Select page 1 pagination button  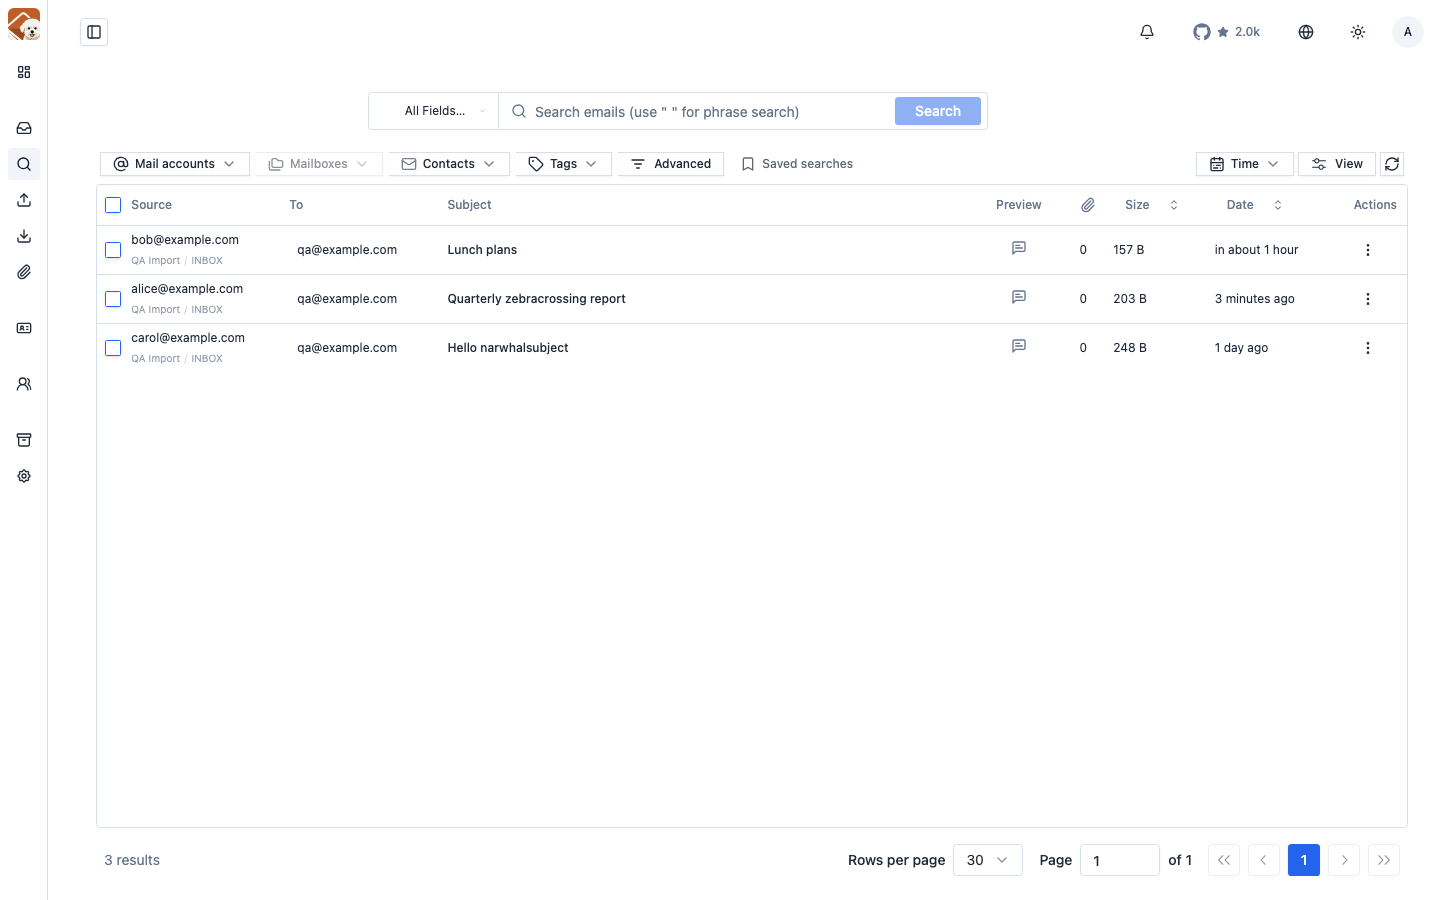click(x=1304, y=860)
